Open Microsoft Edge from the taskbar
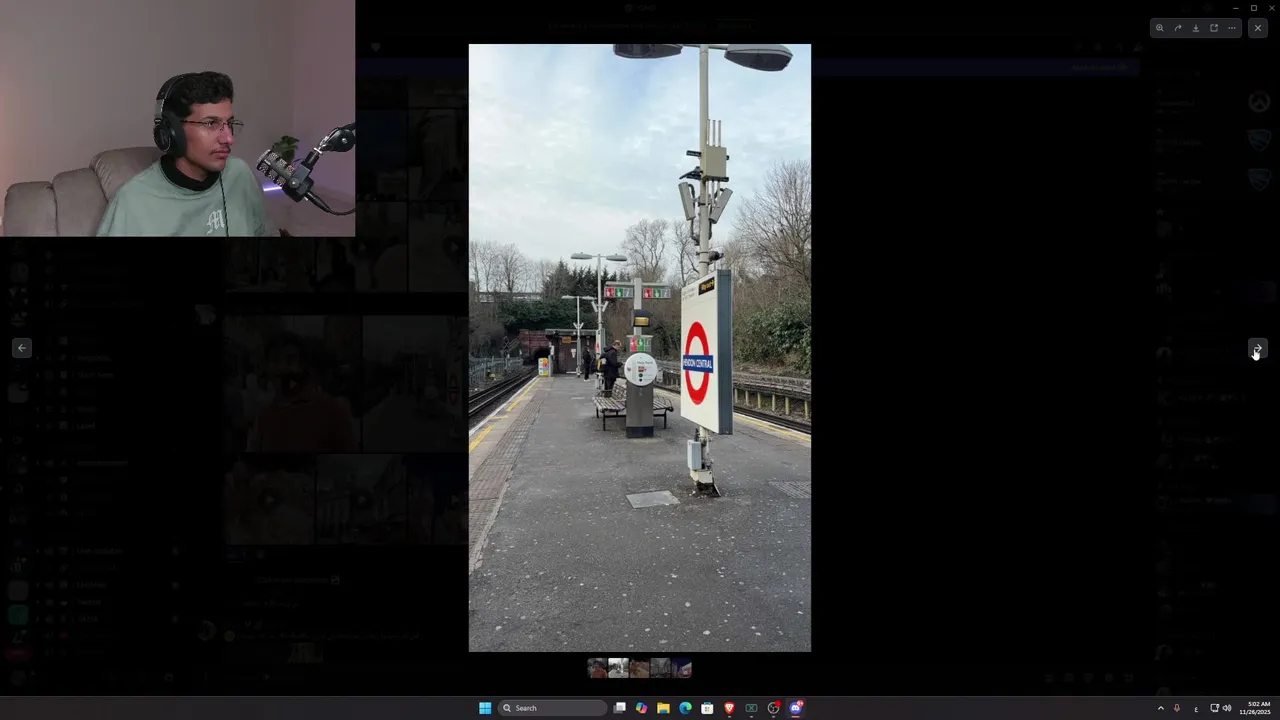 coord(685,708)
